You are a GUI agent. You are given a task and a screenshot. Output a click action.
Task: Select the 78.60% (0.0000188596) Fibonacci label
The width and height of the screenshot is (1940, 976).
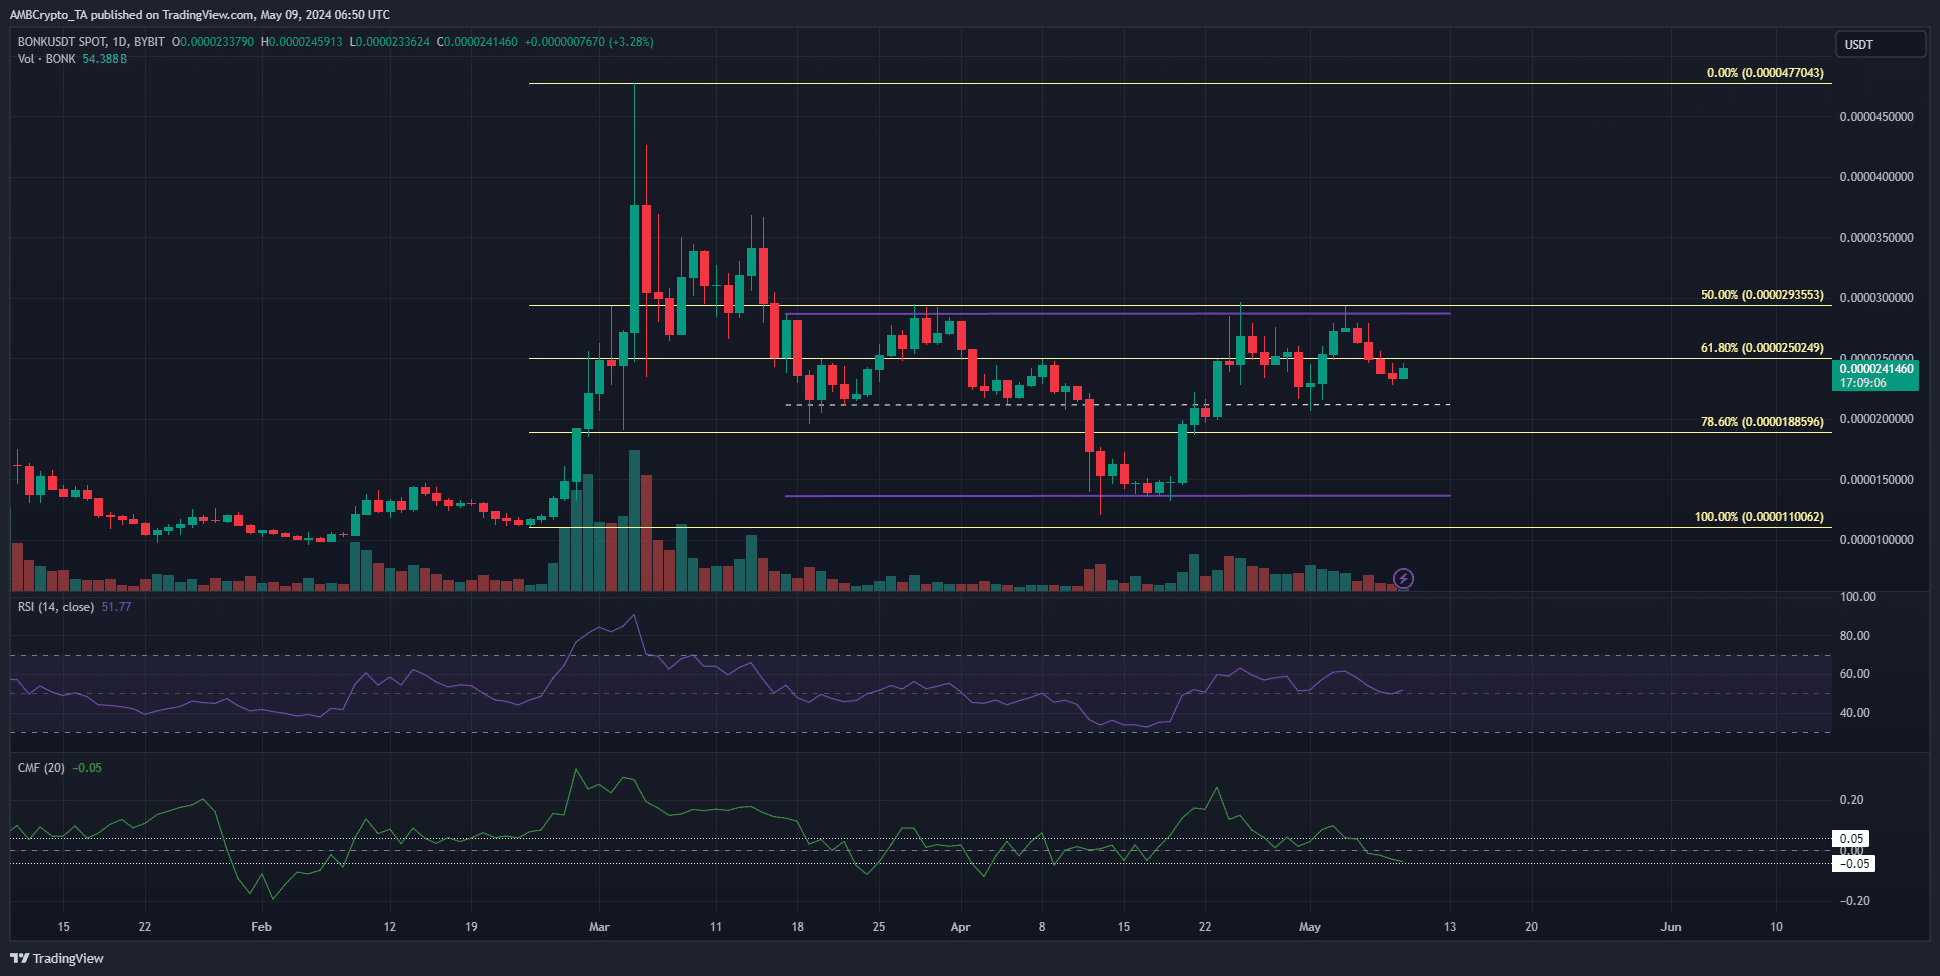(x=1762, y=422)
